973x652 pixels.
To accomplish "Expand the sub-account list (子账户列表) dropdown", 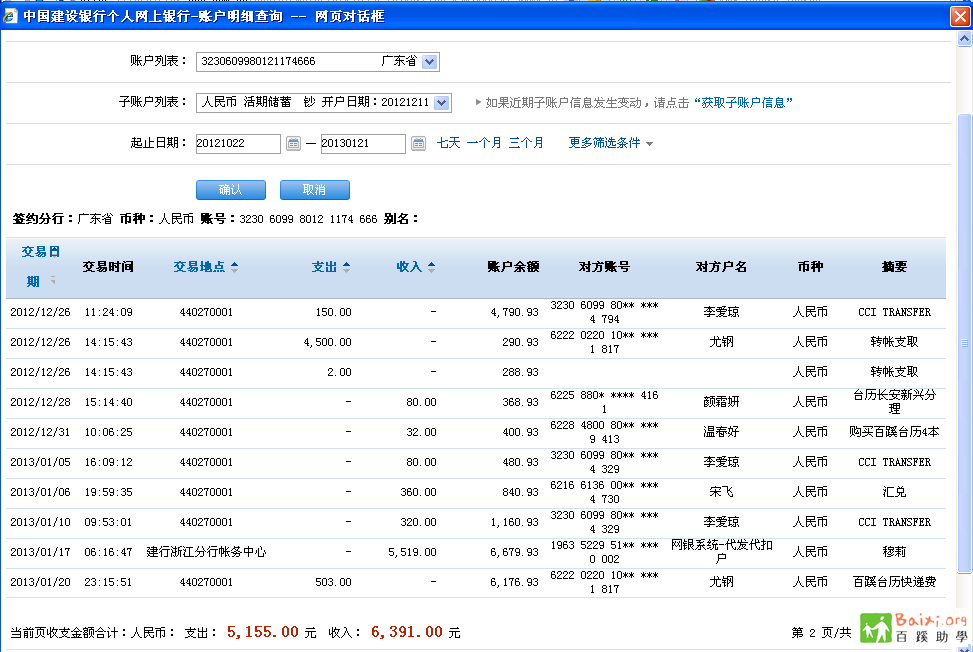I will click(x=441, y=103).
